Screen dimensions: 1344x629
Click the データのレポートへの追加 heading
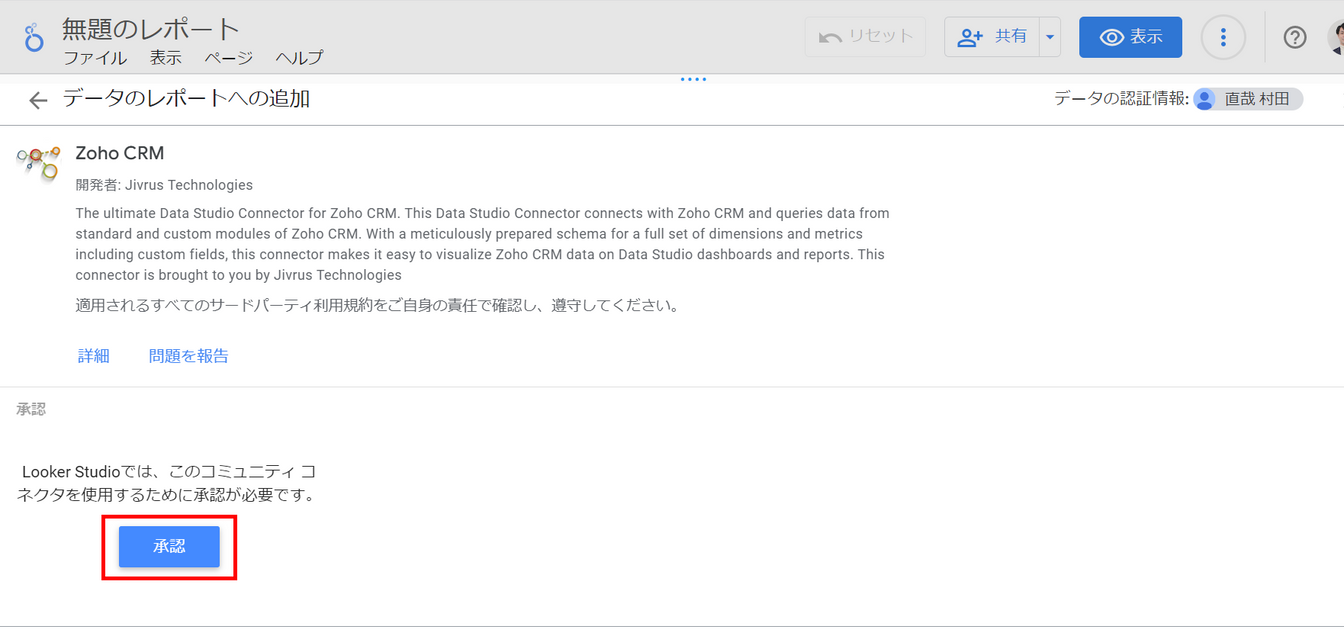tap(186, 98)
